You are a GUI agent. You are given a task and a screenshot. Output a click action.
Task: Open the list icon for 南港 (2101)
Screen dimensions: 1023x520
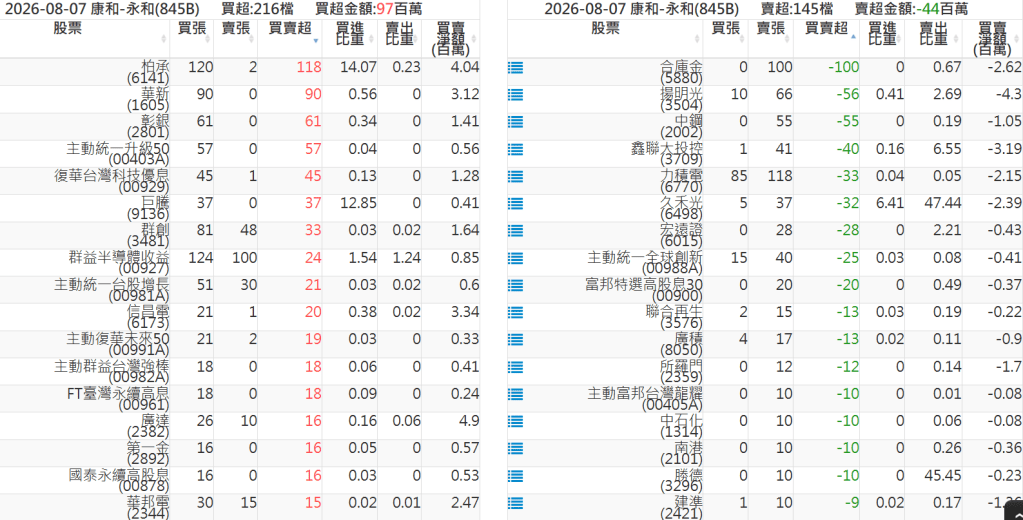tap(515, 449)
